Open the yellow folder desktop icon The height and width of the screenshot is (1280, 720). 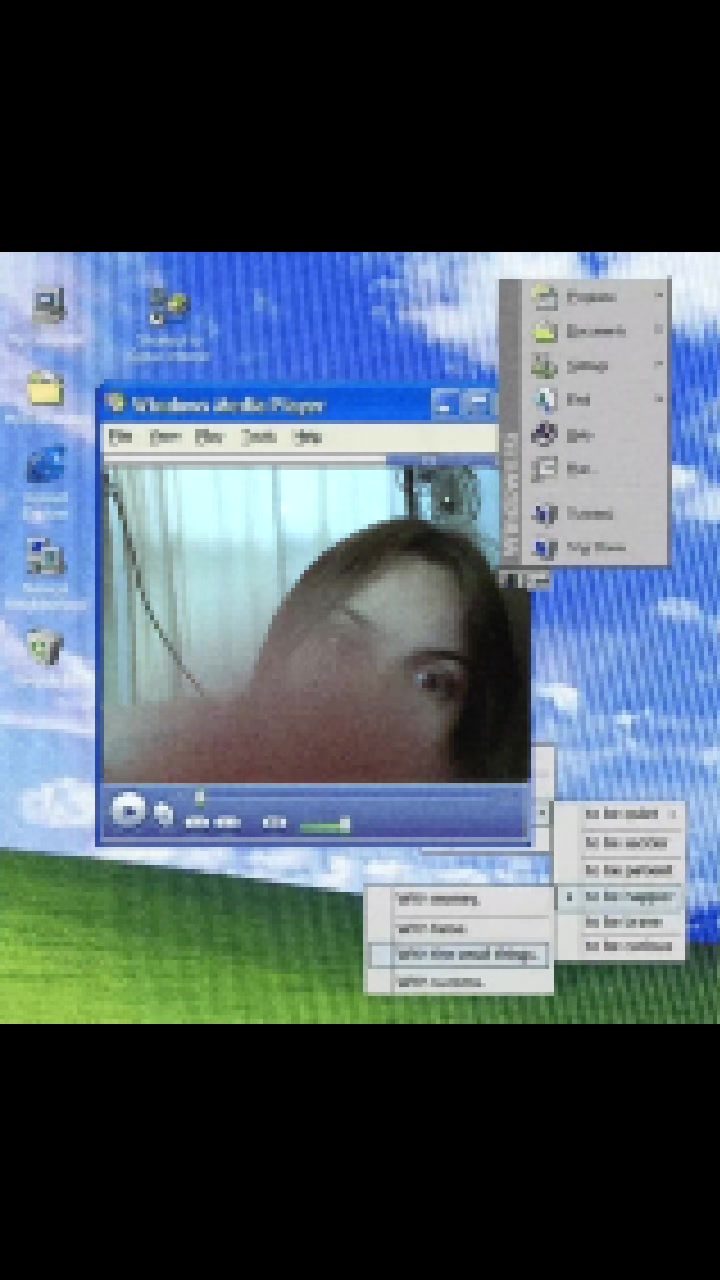[x=46, y=388]
